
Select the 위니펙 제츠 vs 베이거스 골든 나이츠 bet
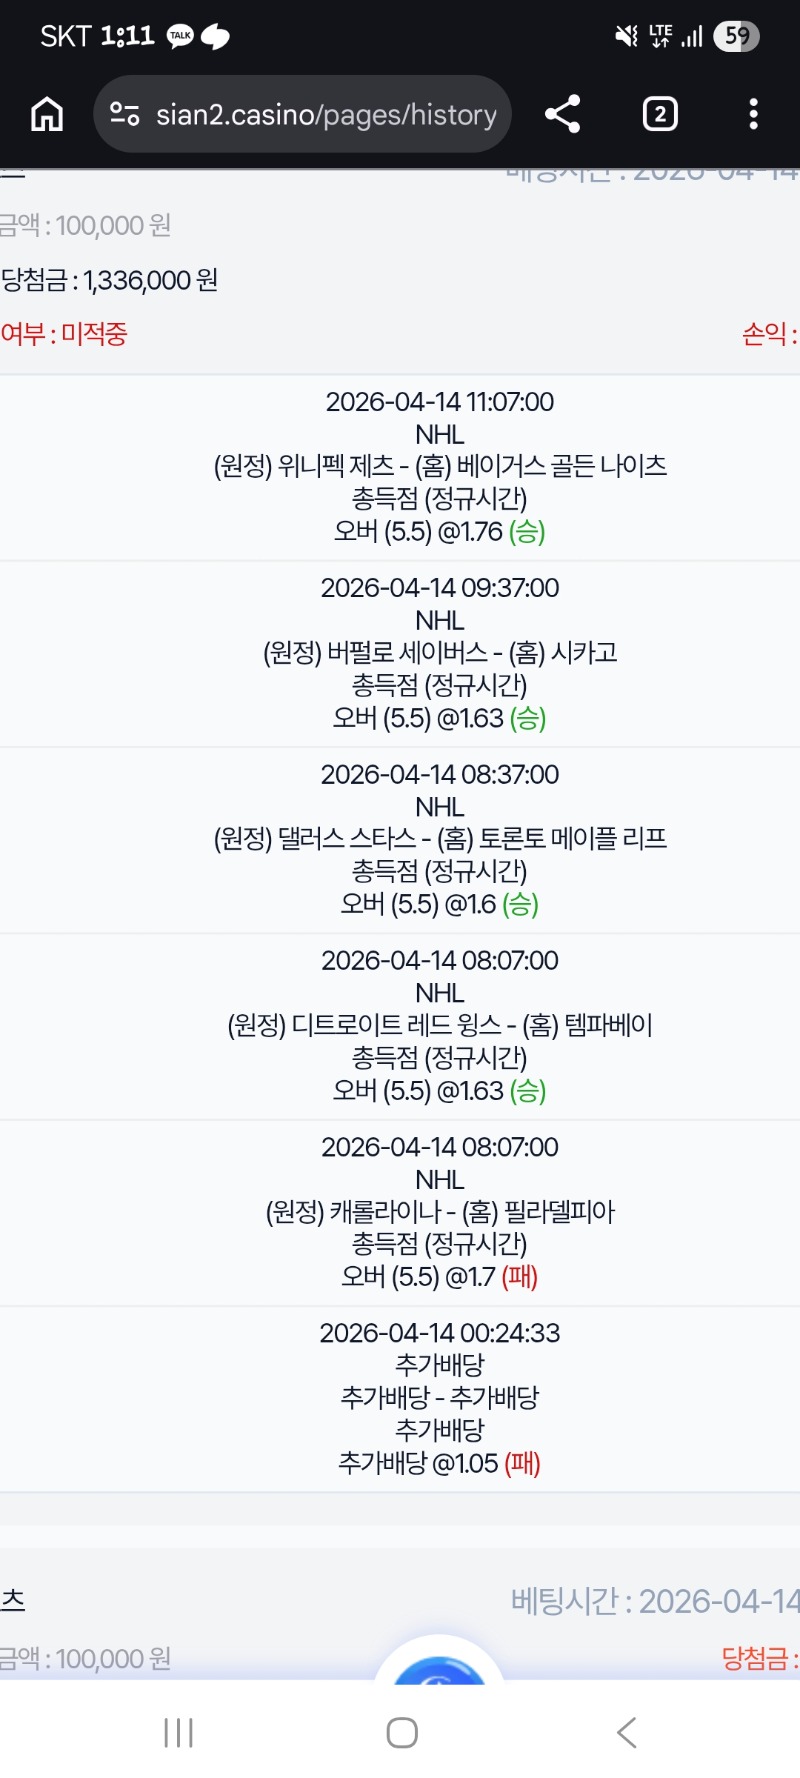(x=440, y=467)
